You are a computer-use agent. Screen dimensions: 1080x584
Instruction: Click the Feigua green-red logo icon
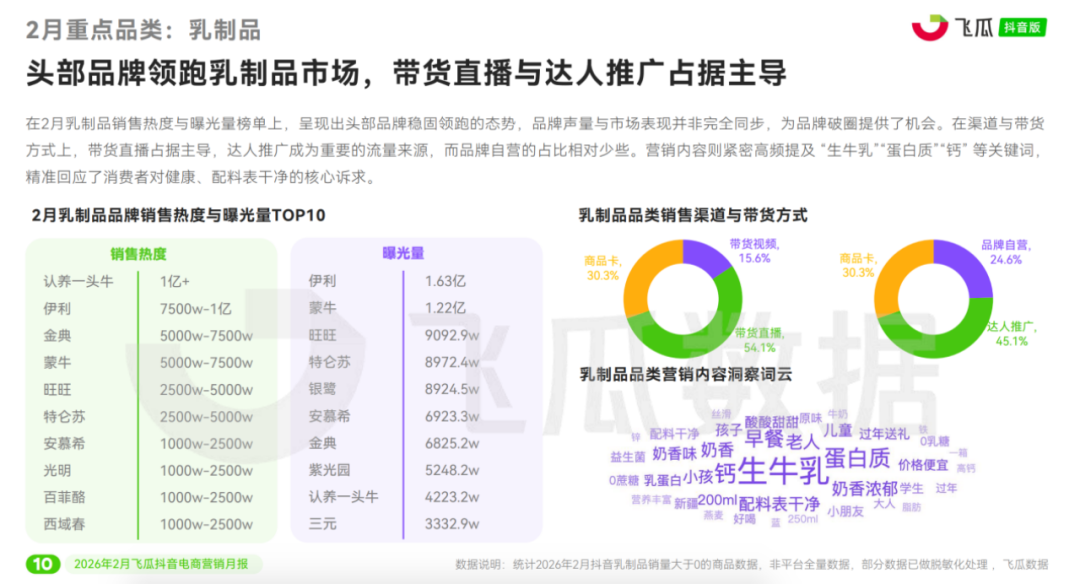[929, 27]
